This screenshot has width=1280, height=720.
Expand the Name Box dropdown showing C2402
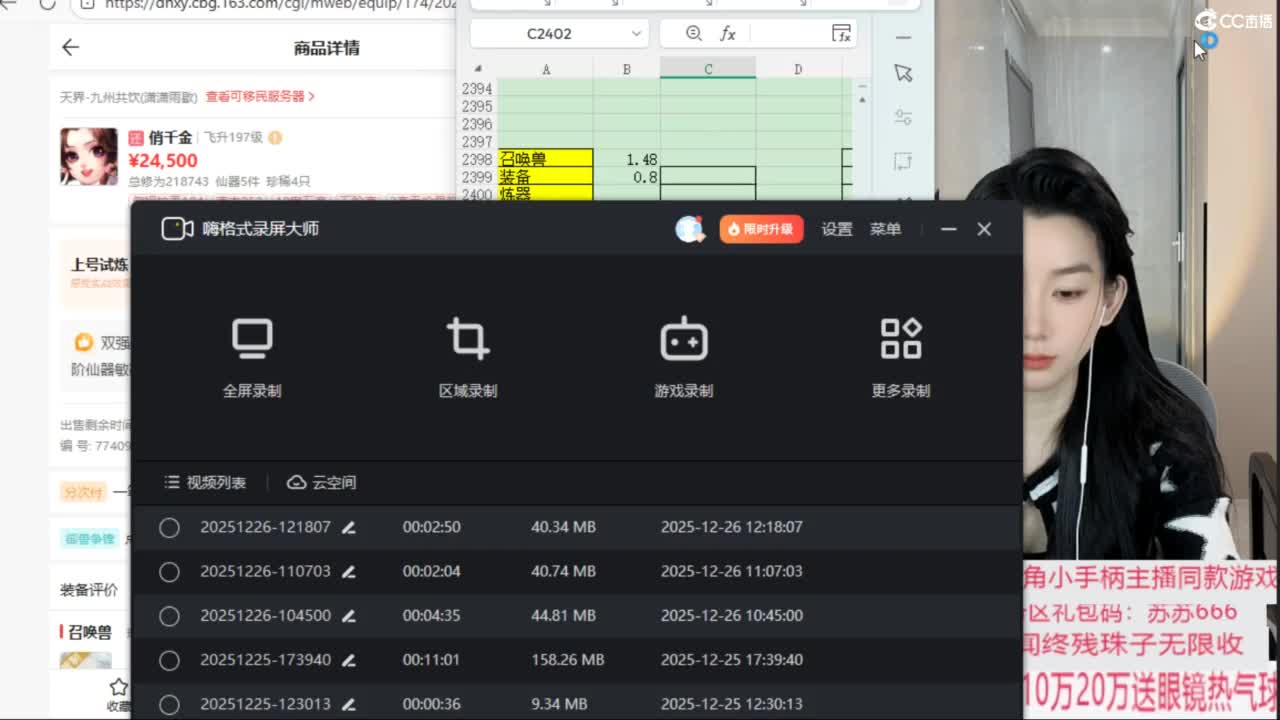click(x=636, y=34)
